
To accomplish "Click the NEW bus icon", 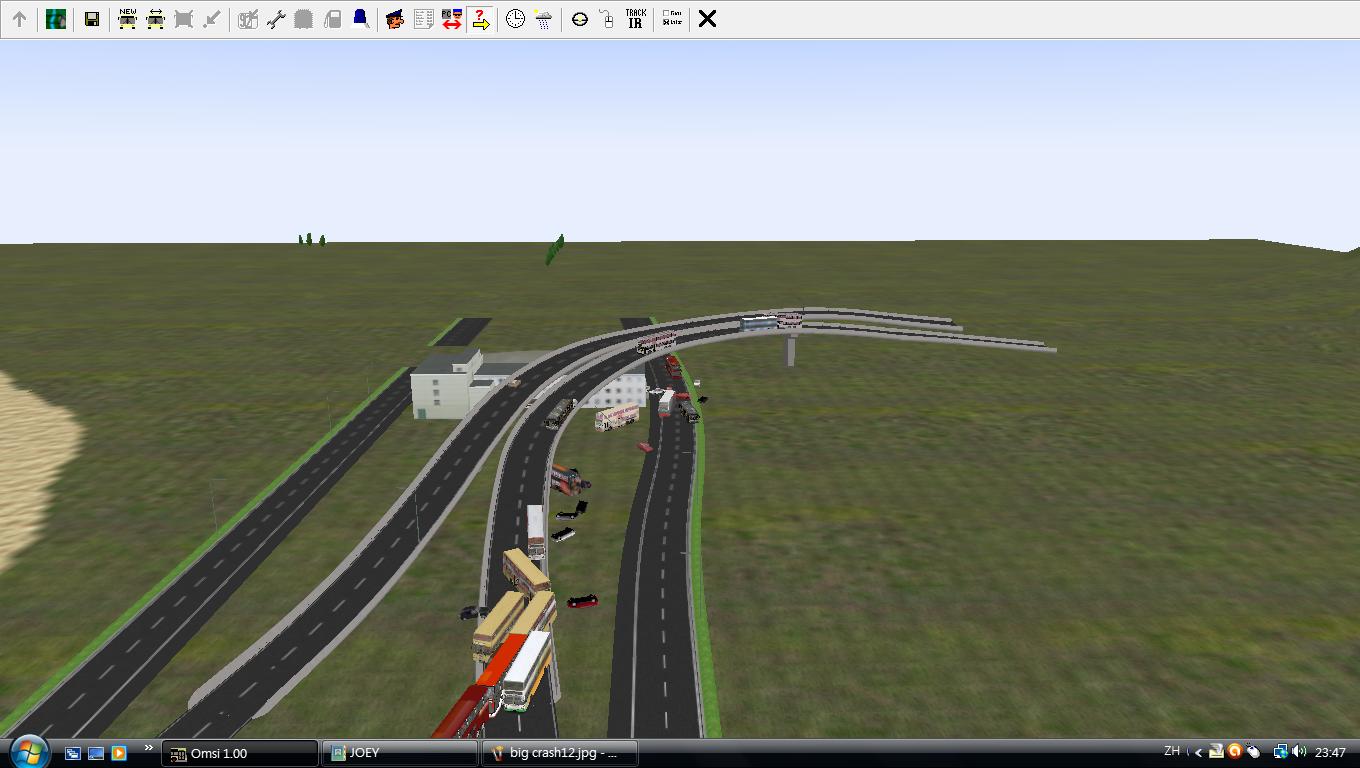I will tap(127, 19).
